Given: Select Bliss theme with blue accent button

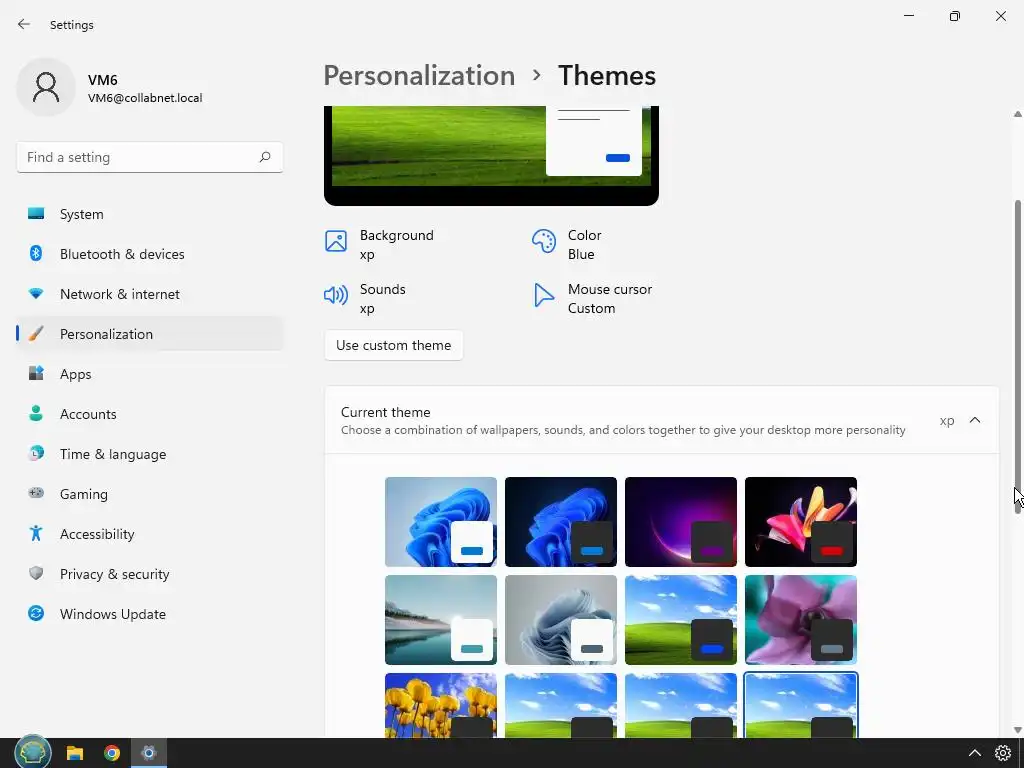Looking at the screenshot, I should 681,620.
